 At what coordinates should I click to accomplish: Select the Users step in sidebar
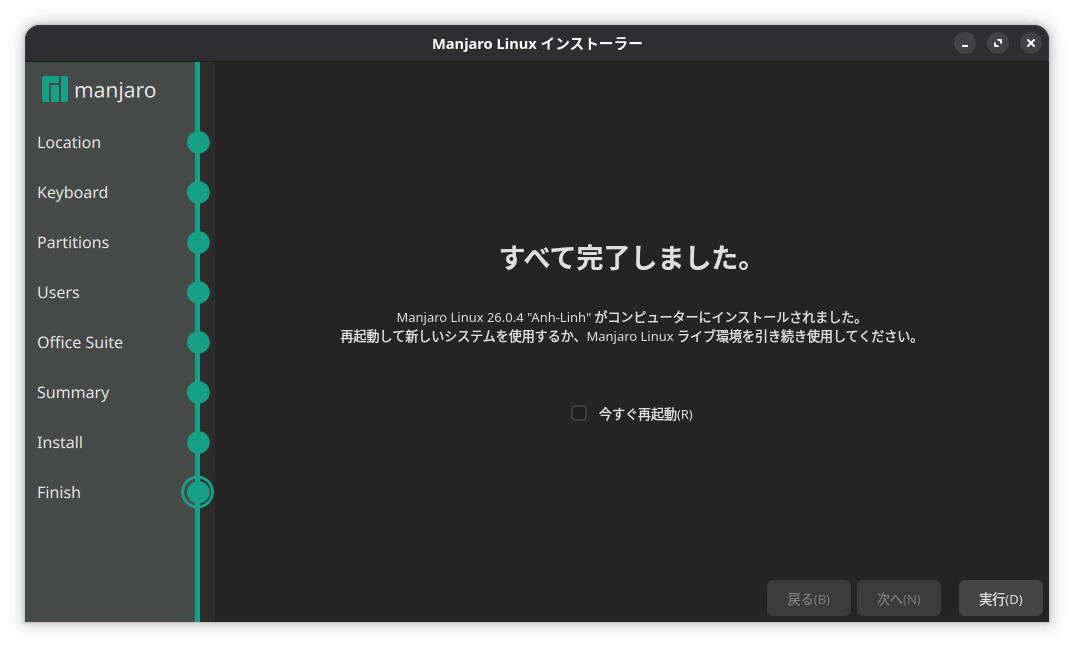[58, 292]
